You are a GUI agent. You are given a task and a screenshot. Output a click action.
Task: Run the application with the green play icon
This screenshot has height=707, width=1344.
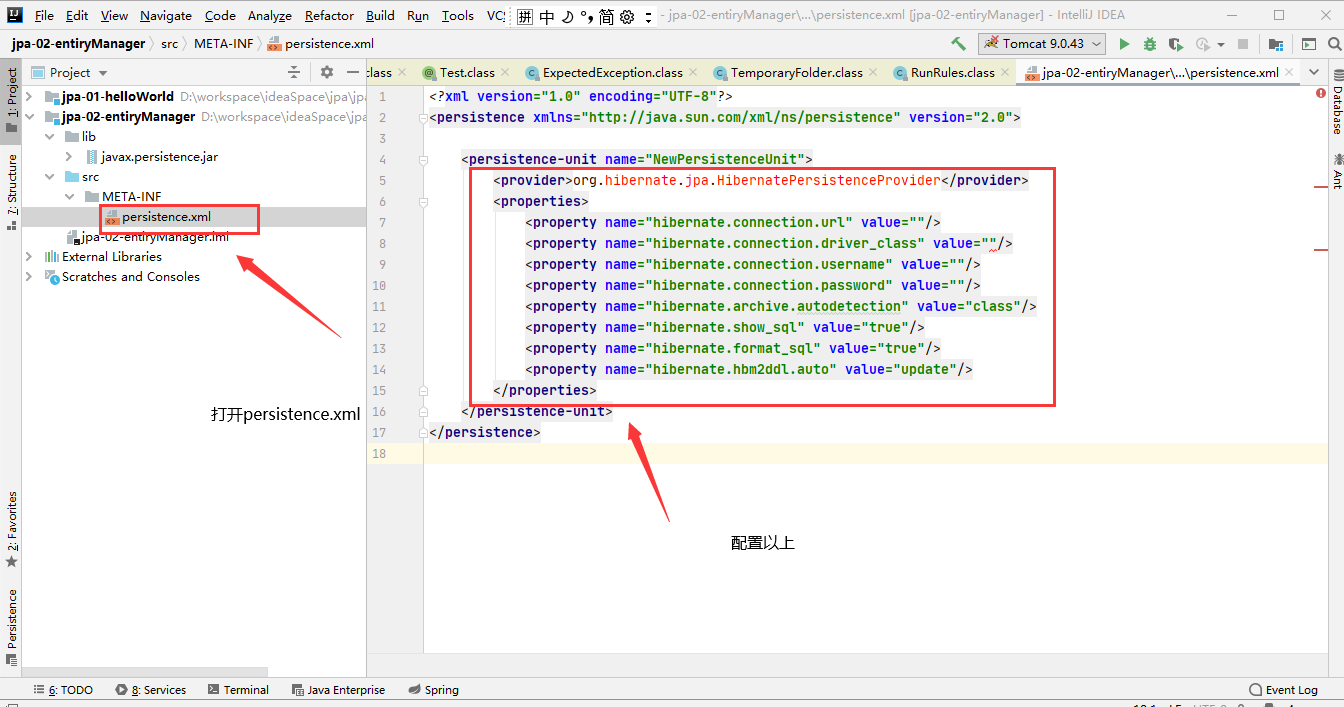1124,44
